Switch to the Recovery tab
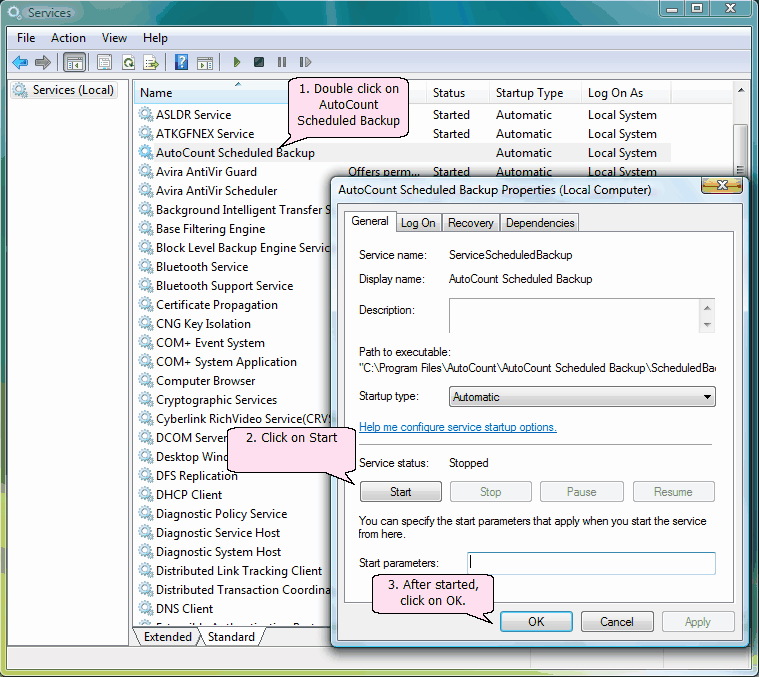This screenshot has height=677, width=759. coord(470,223)
